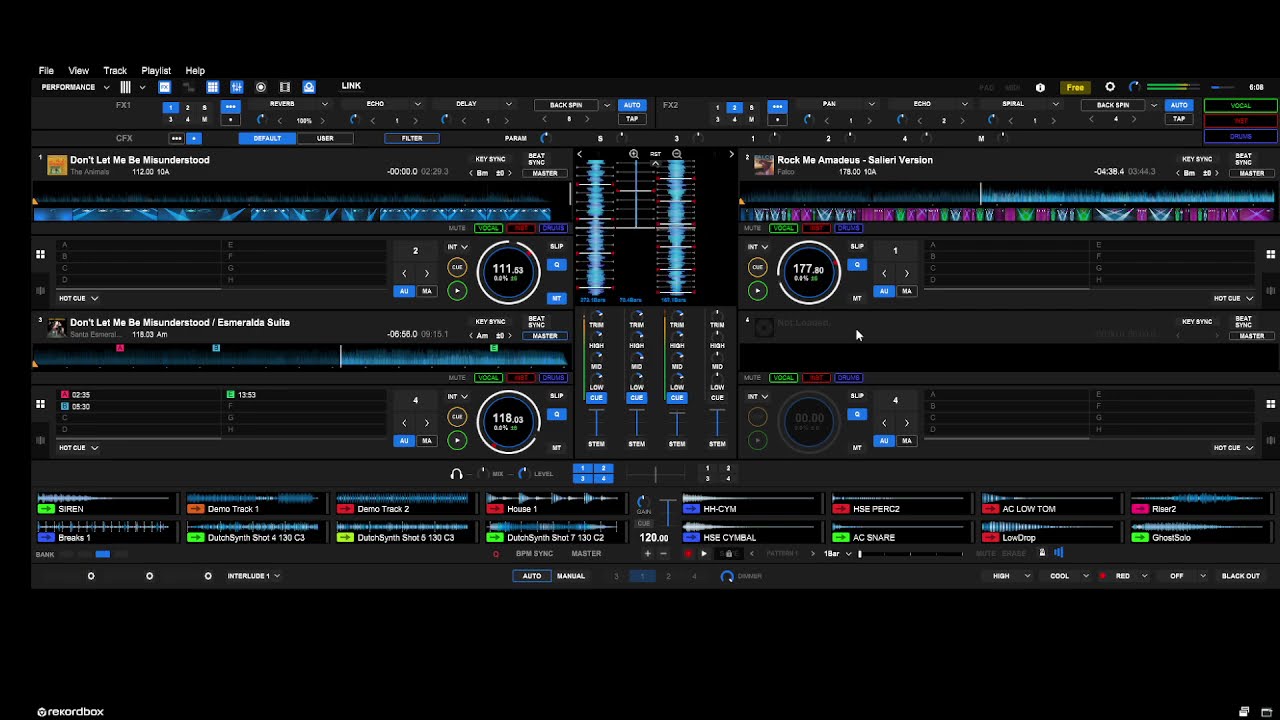Click the LINK button
This screenshot has width=1280, height=720.
tap(351, 86)
